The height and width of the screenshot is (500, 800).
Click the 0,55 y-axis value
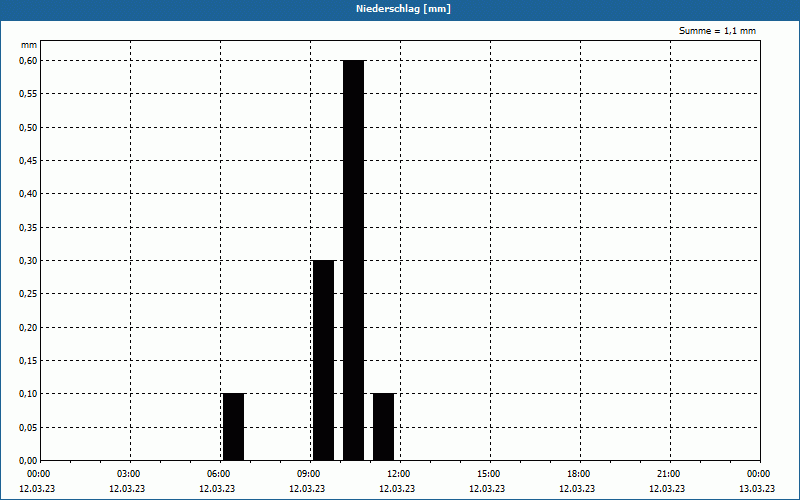[x=28, y=94]
